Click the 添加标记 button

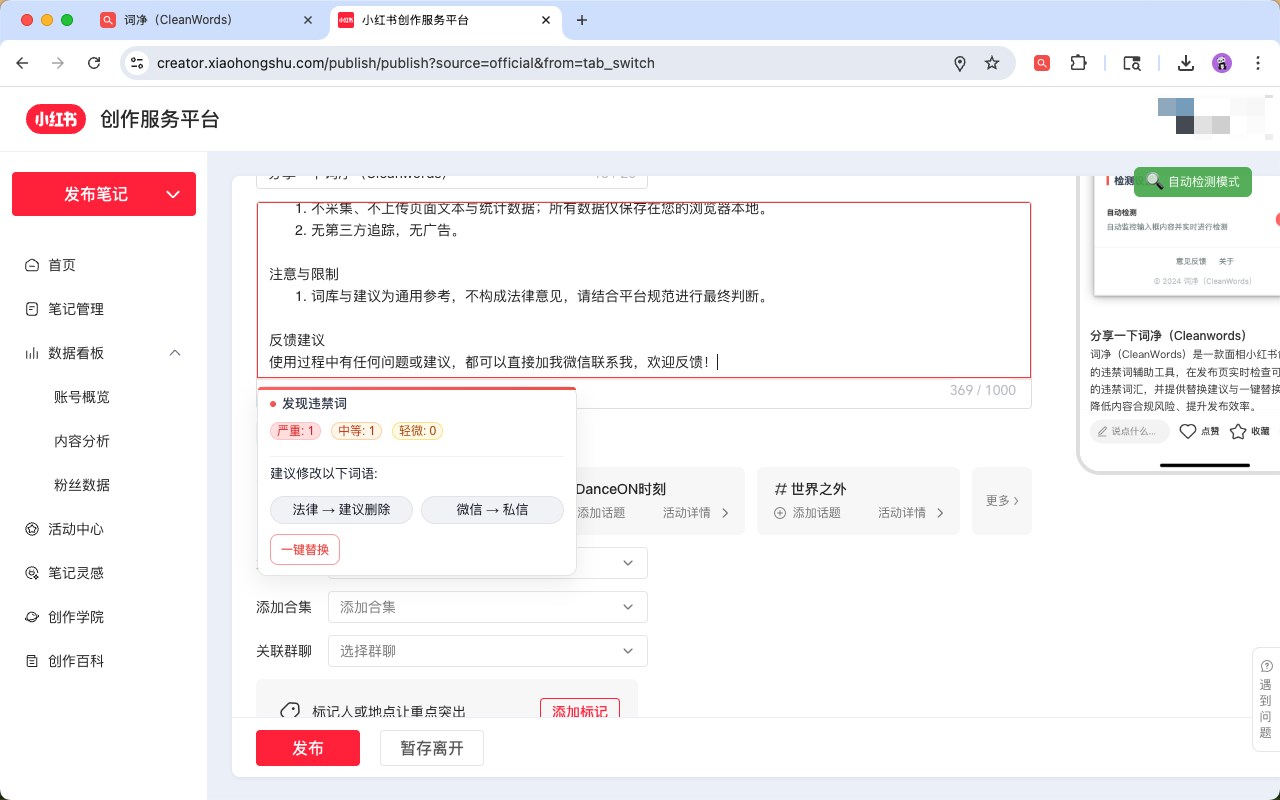pyautogui.click(x=580, y=710)
